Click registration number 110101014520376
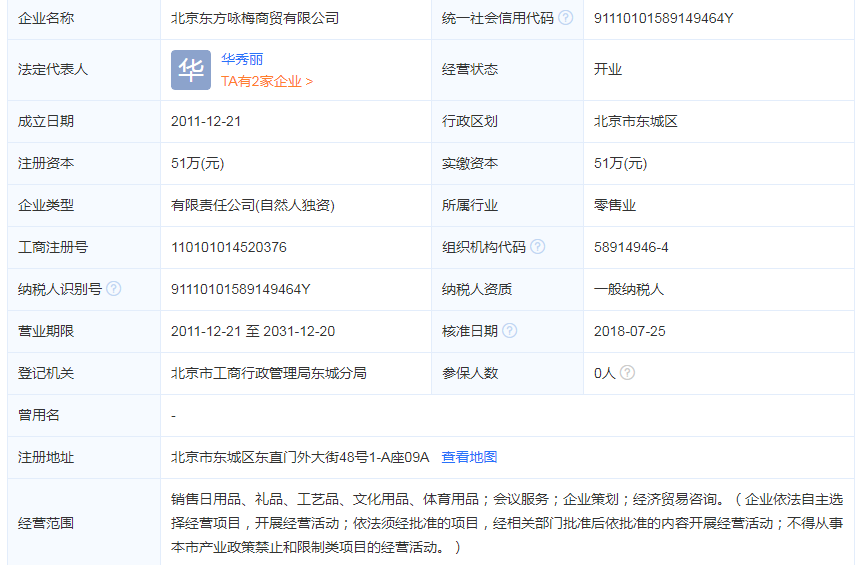Screen dimensions: 866x565 point(229,247)
